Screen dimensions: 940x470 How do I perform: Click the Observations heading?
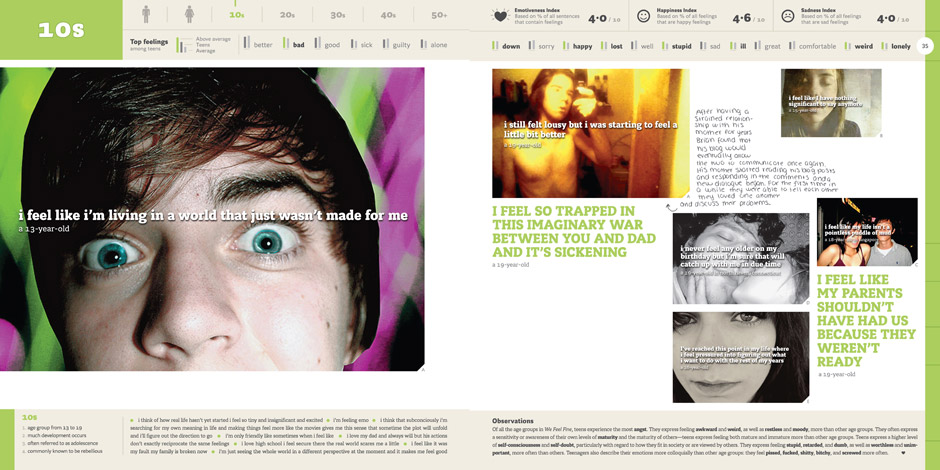point(513,421)
